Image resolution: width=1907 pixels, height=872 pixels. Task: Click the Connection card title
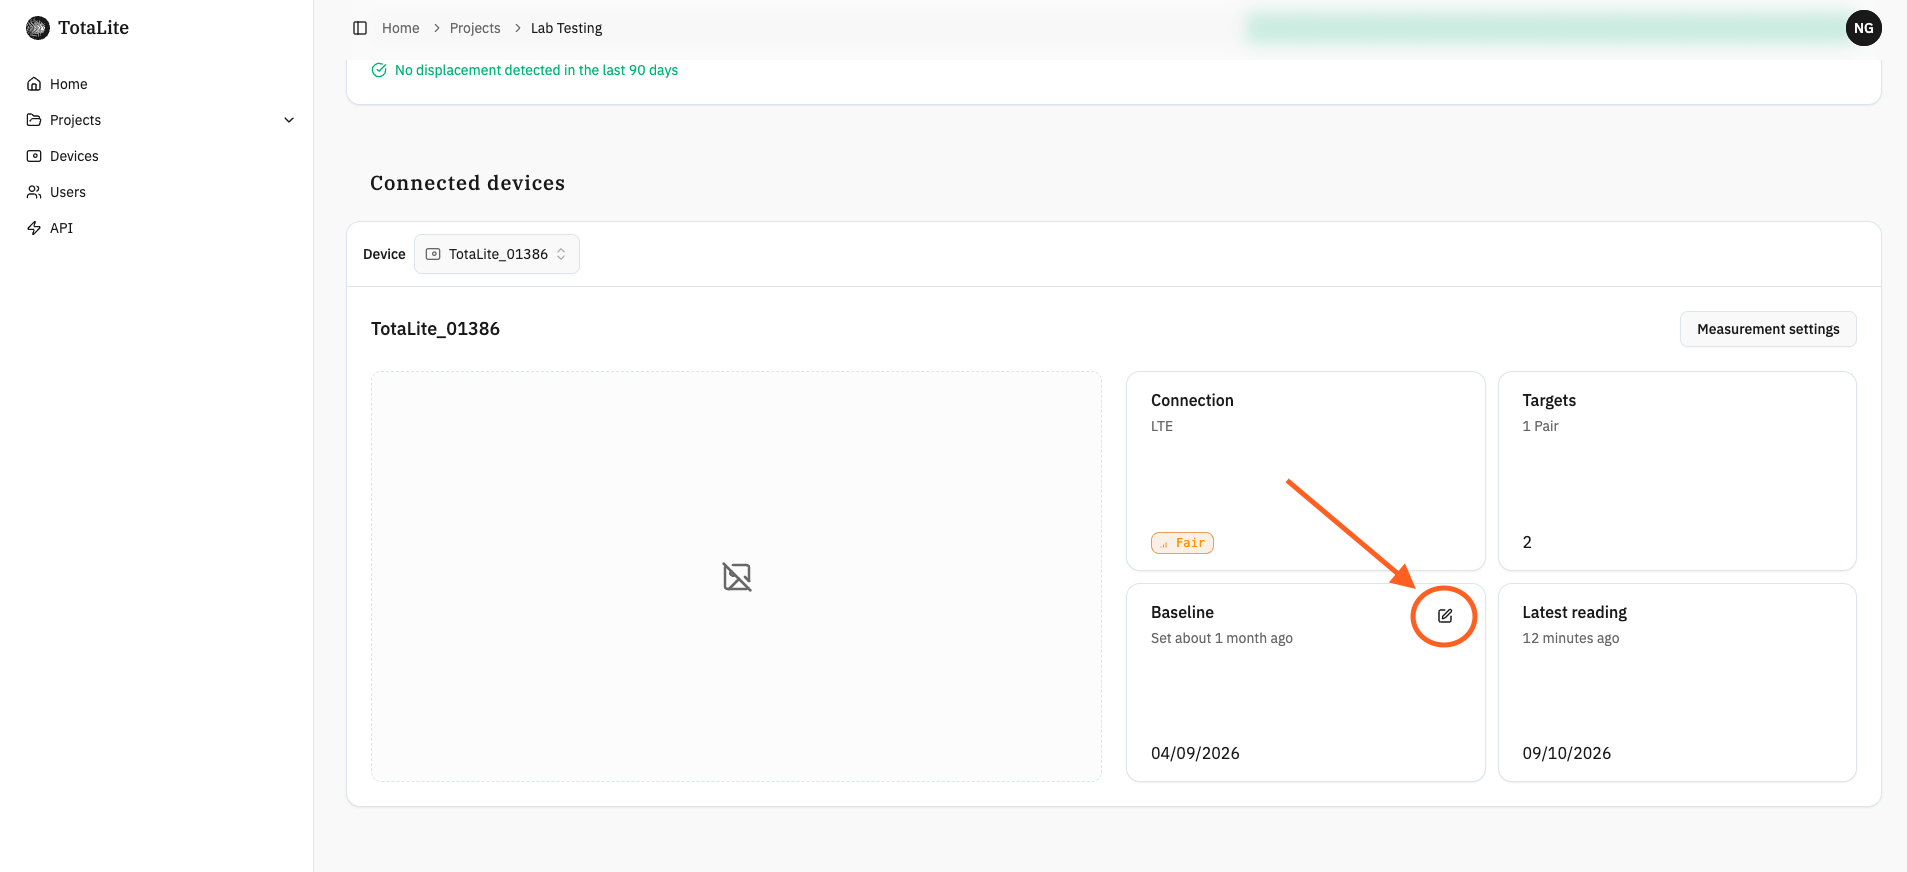click(1192, 400)
